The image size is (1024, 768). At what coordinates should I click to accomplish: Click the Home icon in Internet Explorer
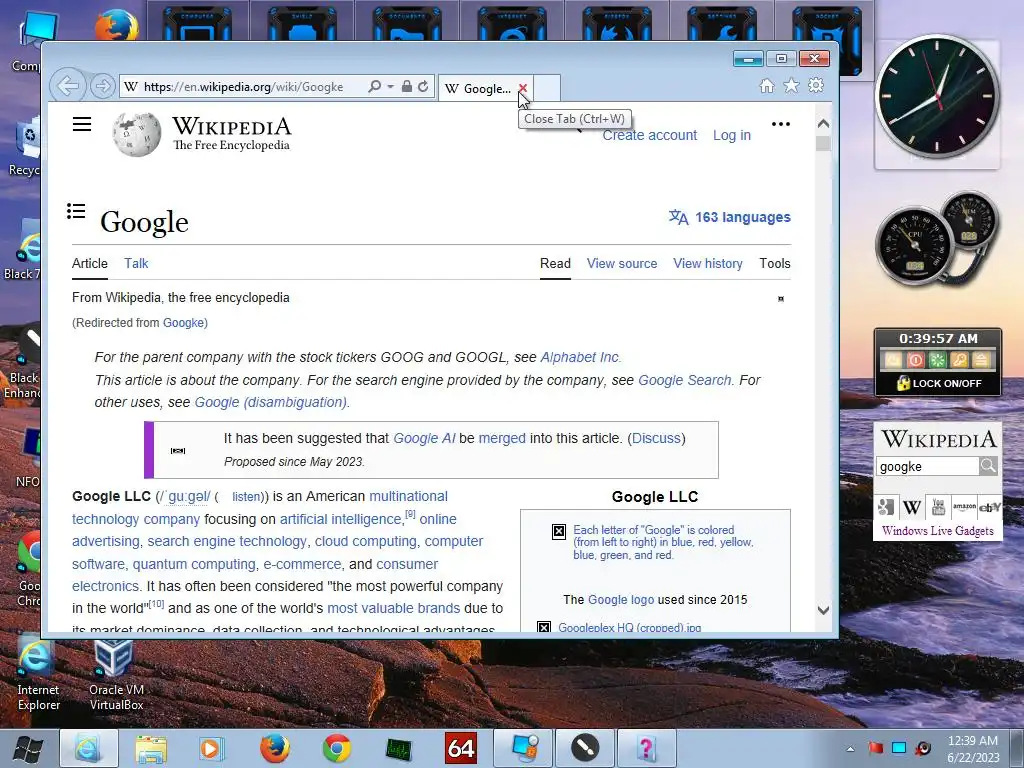(767, 86)
